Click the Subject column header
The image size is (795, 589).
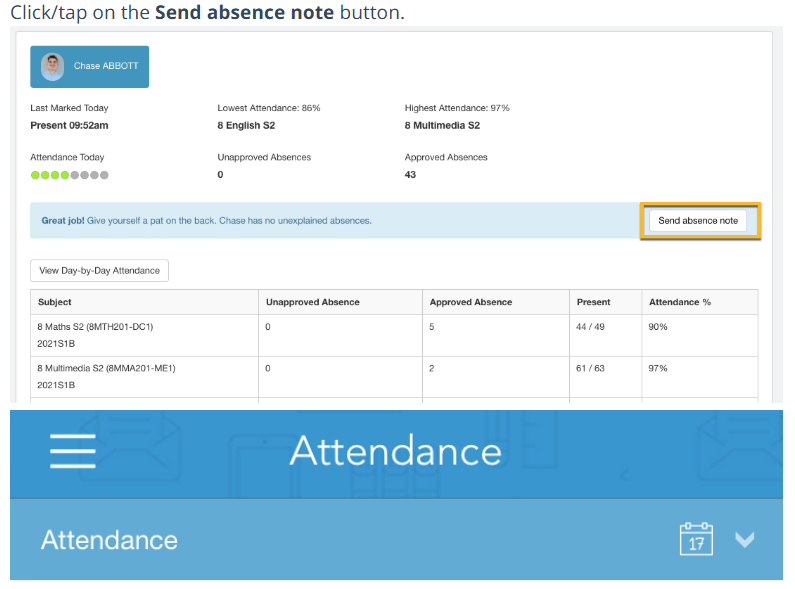[55, 302]
